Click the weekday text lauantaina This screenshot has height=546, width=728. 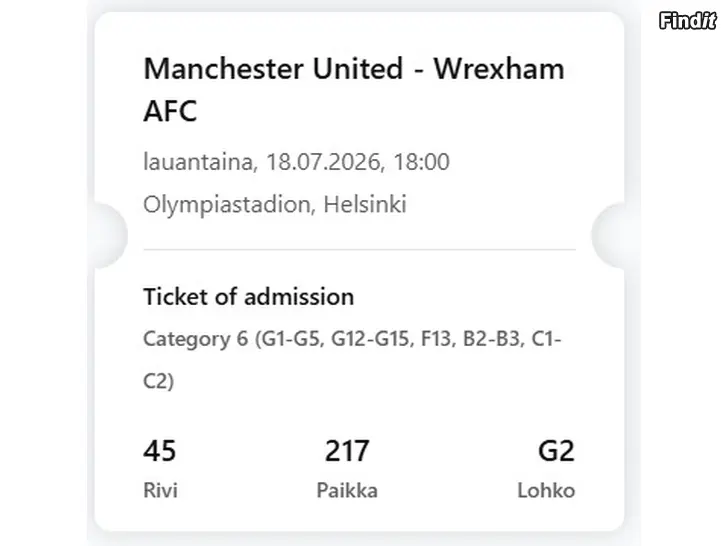pos(200,162)
